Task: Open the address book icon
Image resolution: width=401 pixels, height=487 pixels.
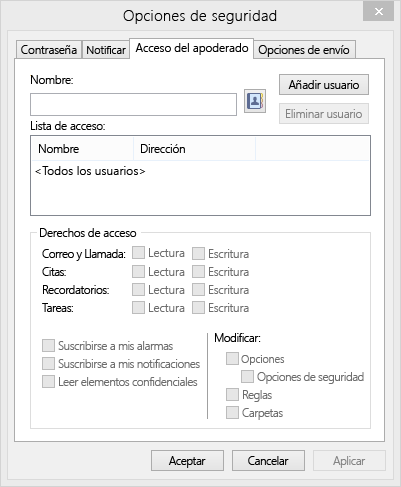Action: (x=255, y=101)
